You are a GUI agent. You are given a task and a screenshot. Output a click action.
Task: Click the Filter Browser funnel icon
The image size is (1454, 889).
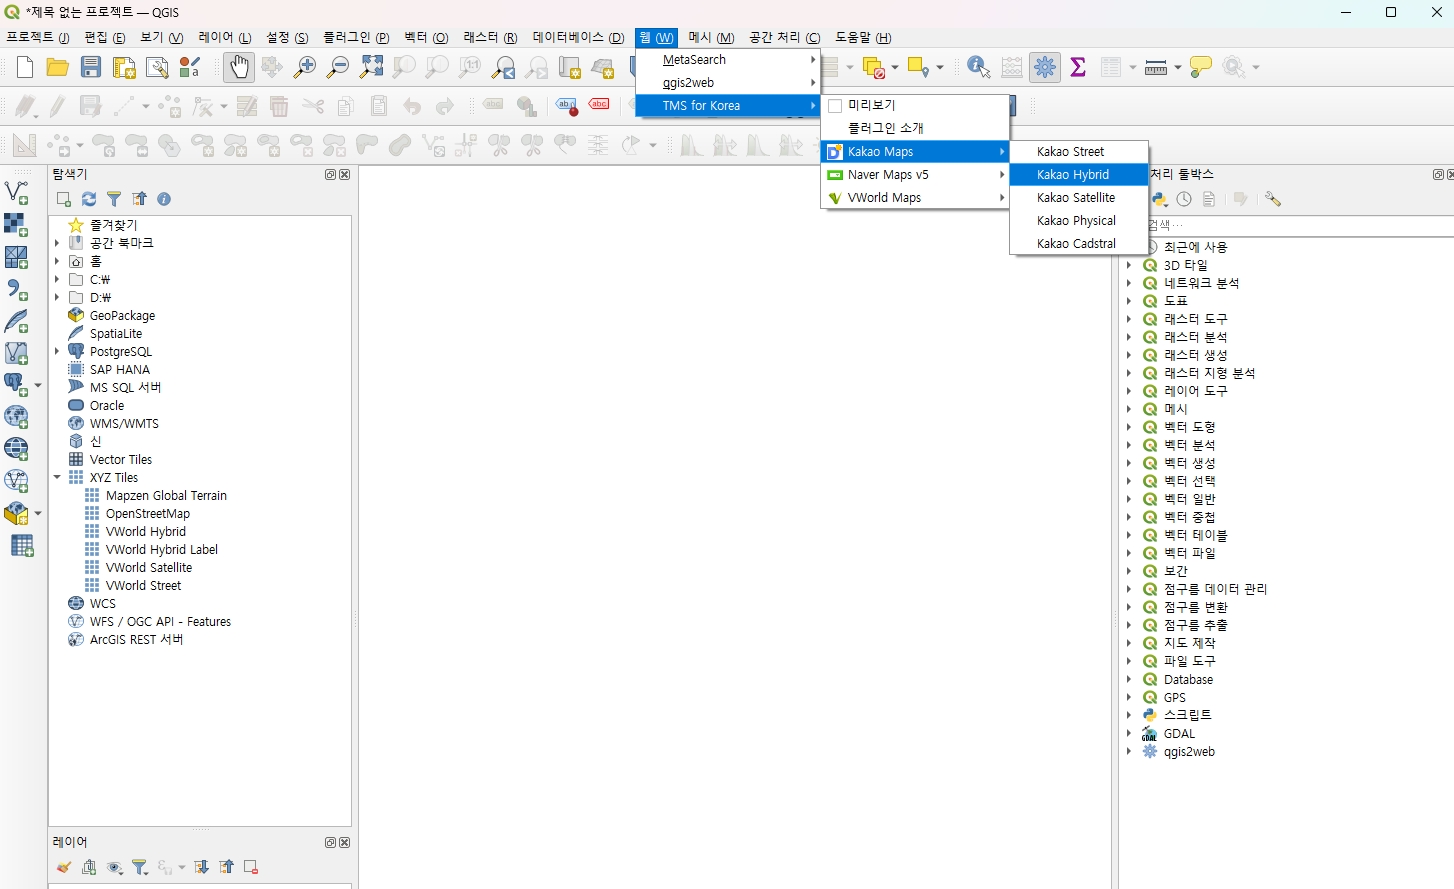(x=114, y=199)
